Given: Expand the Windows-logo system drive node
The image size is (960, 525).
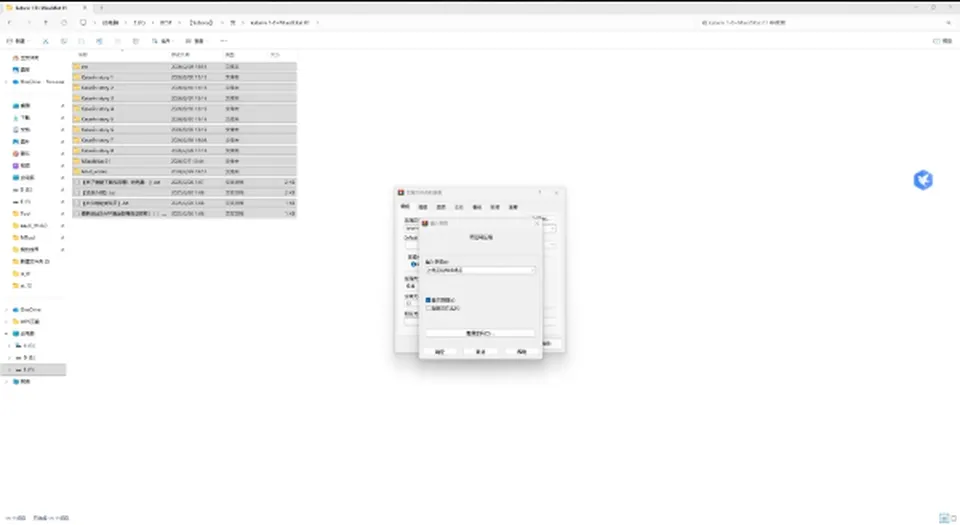Looking at the screenshot, I should point(9,346).
